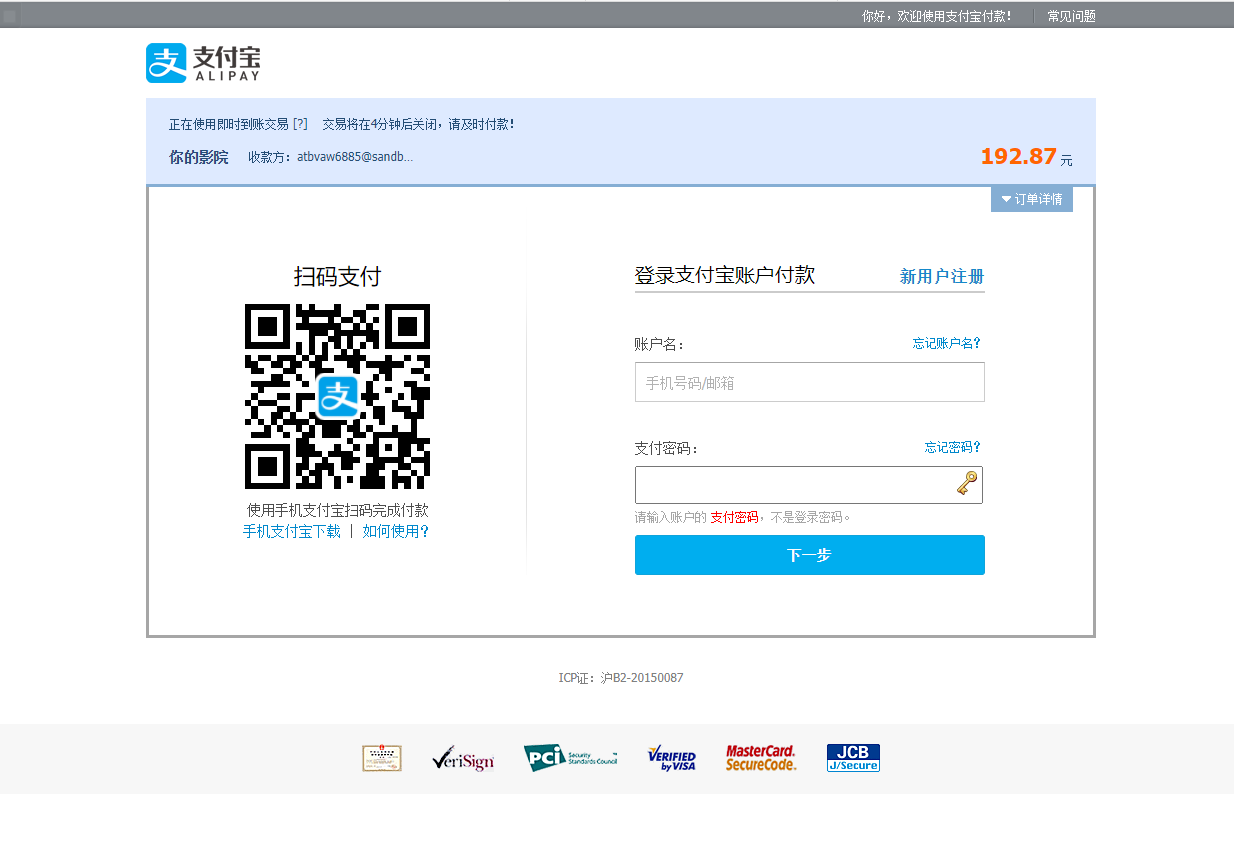
Task: Click the 192.87 payment amount
Action: [x=1018, y=156]
